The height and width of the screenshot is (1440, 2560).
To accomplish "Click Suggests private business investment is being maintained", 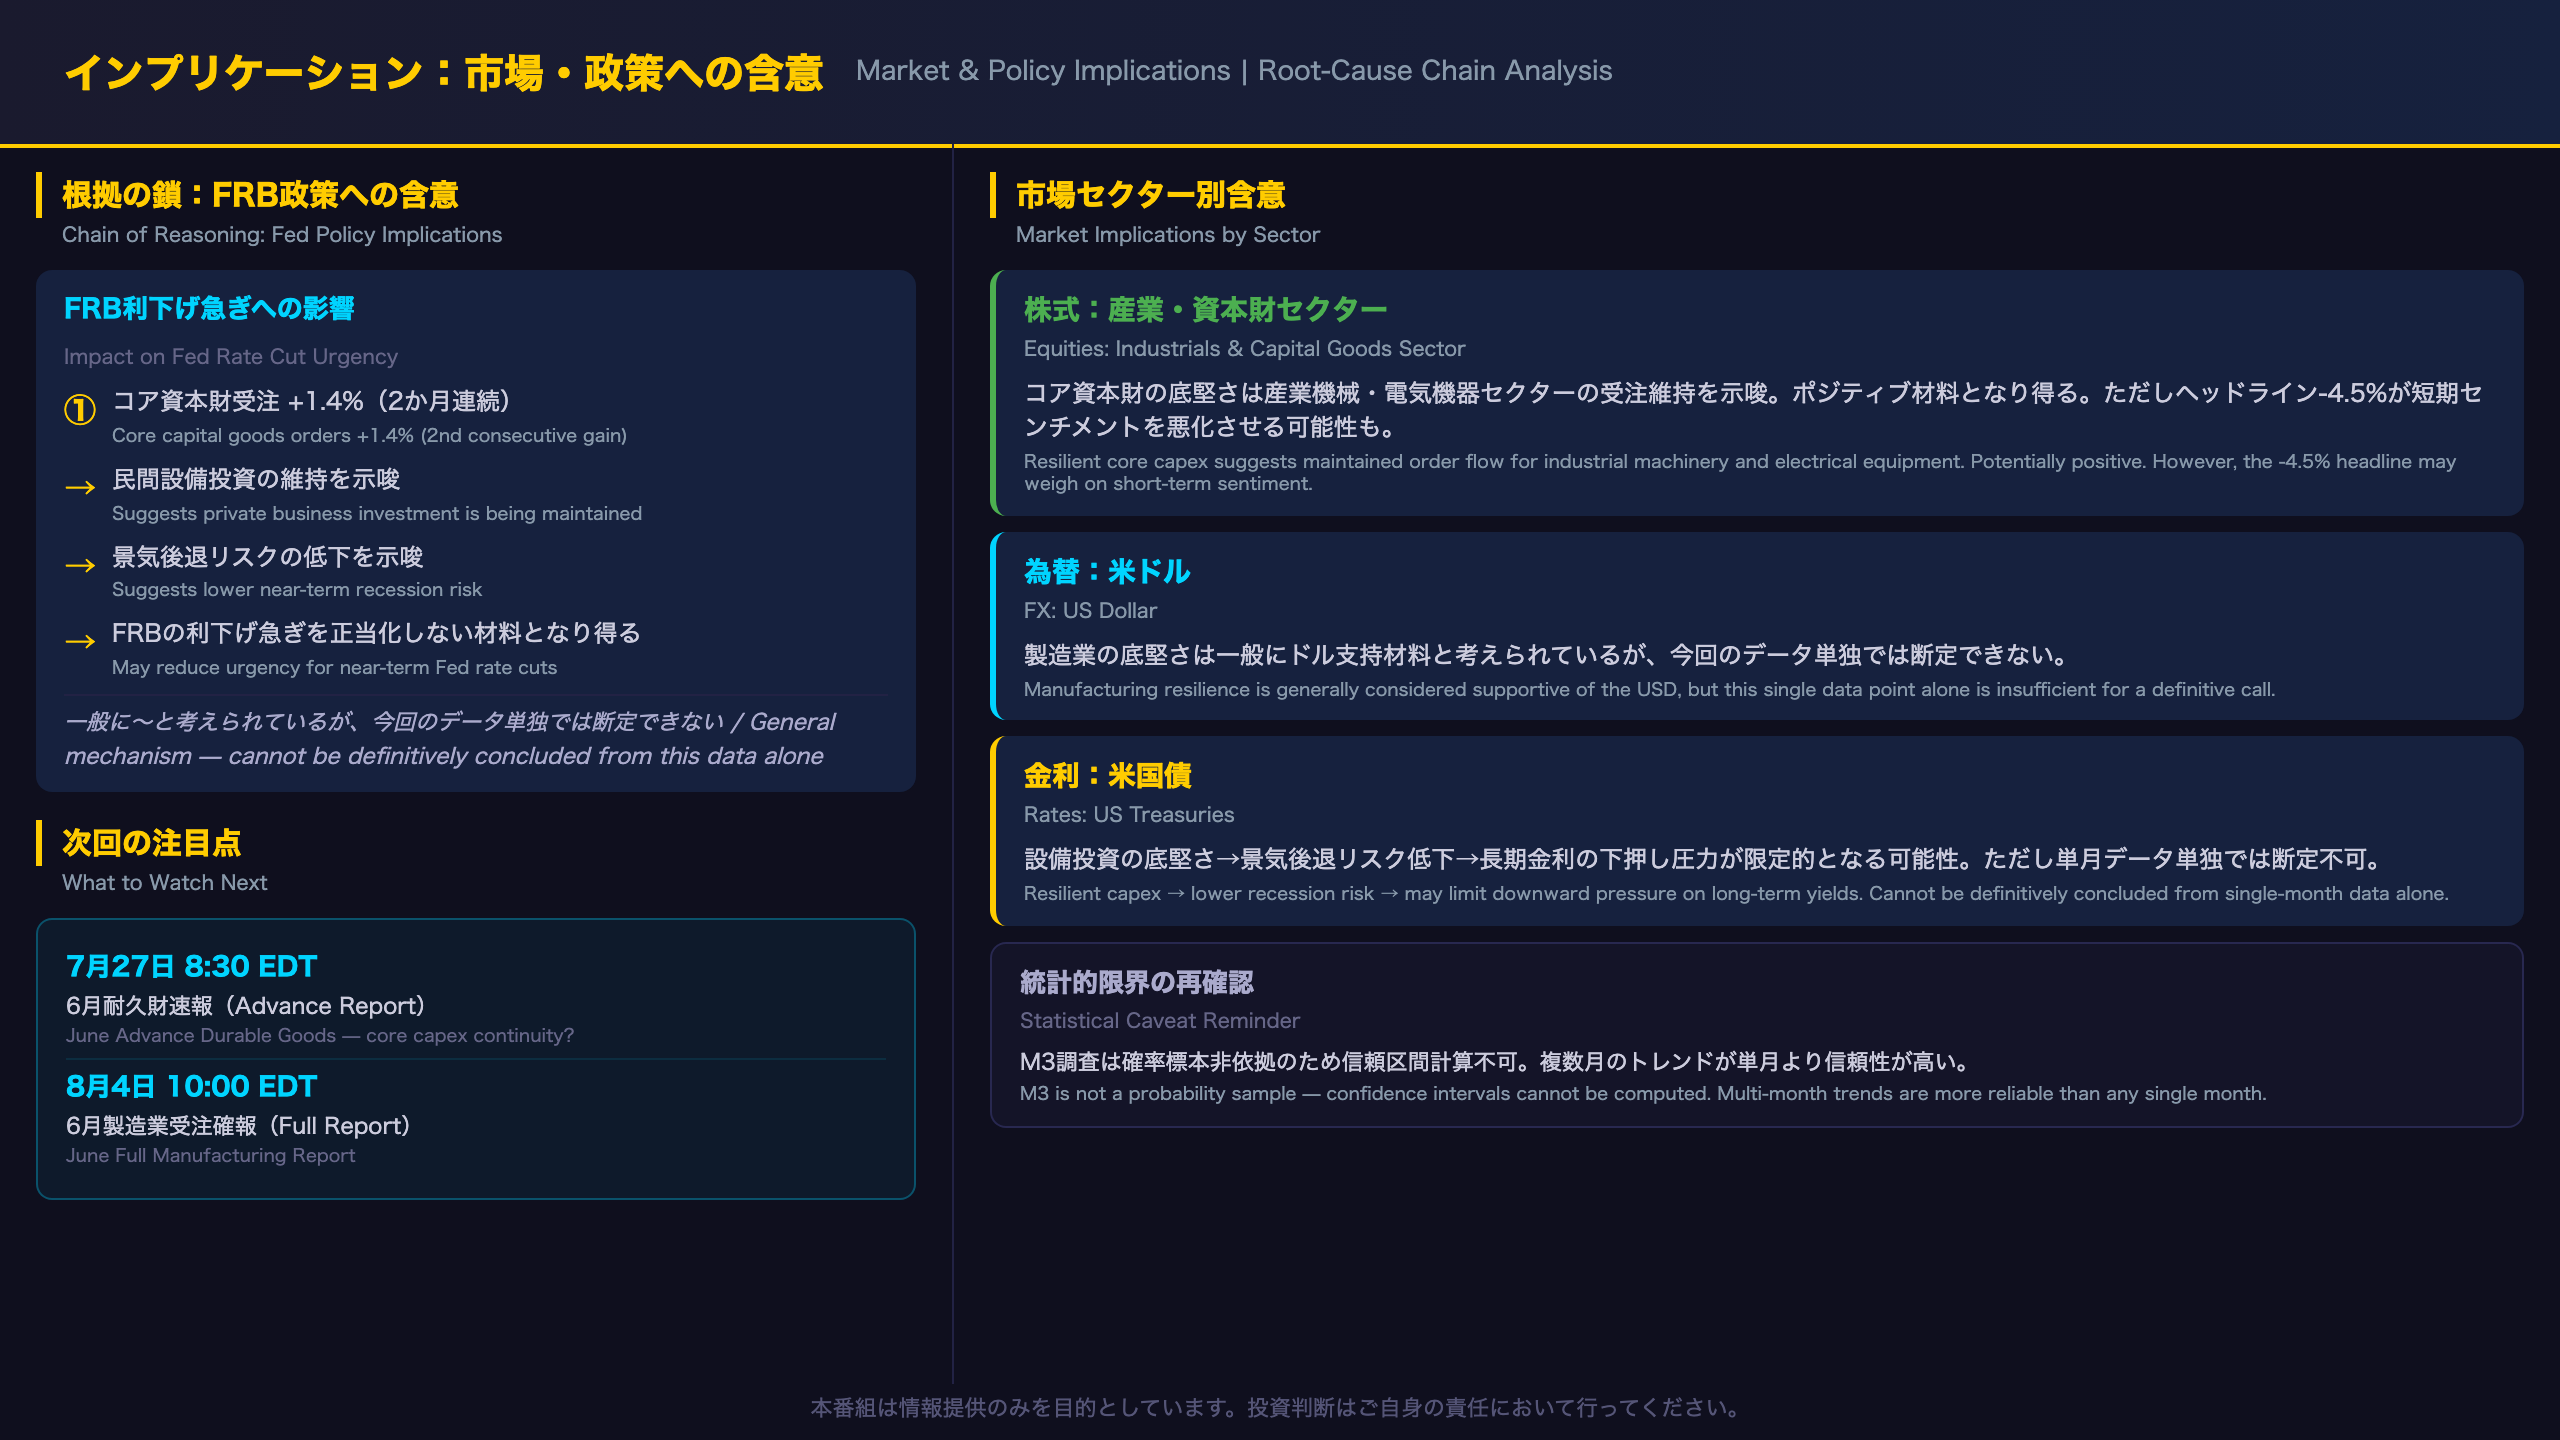I will pyautogui.click(x=377, y=514).
